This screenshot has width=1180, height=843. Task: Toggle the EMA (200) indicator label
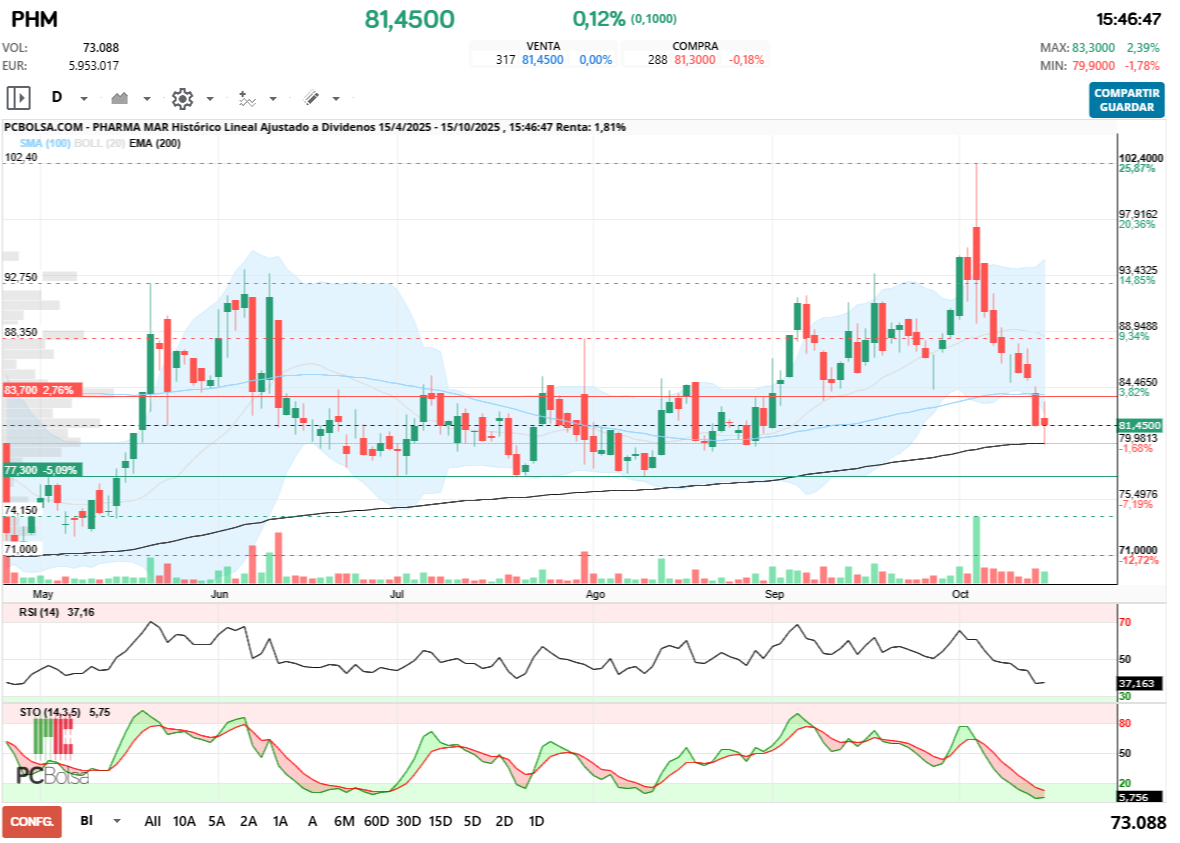point(155,143)
